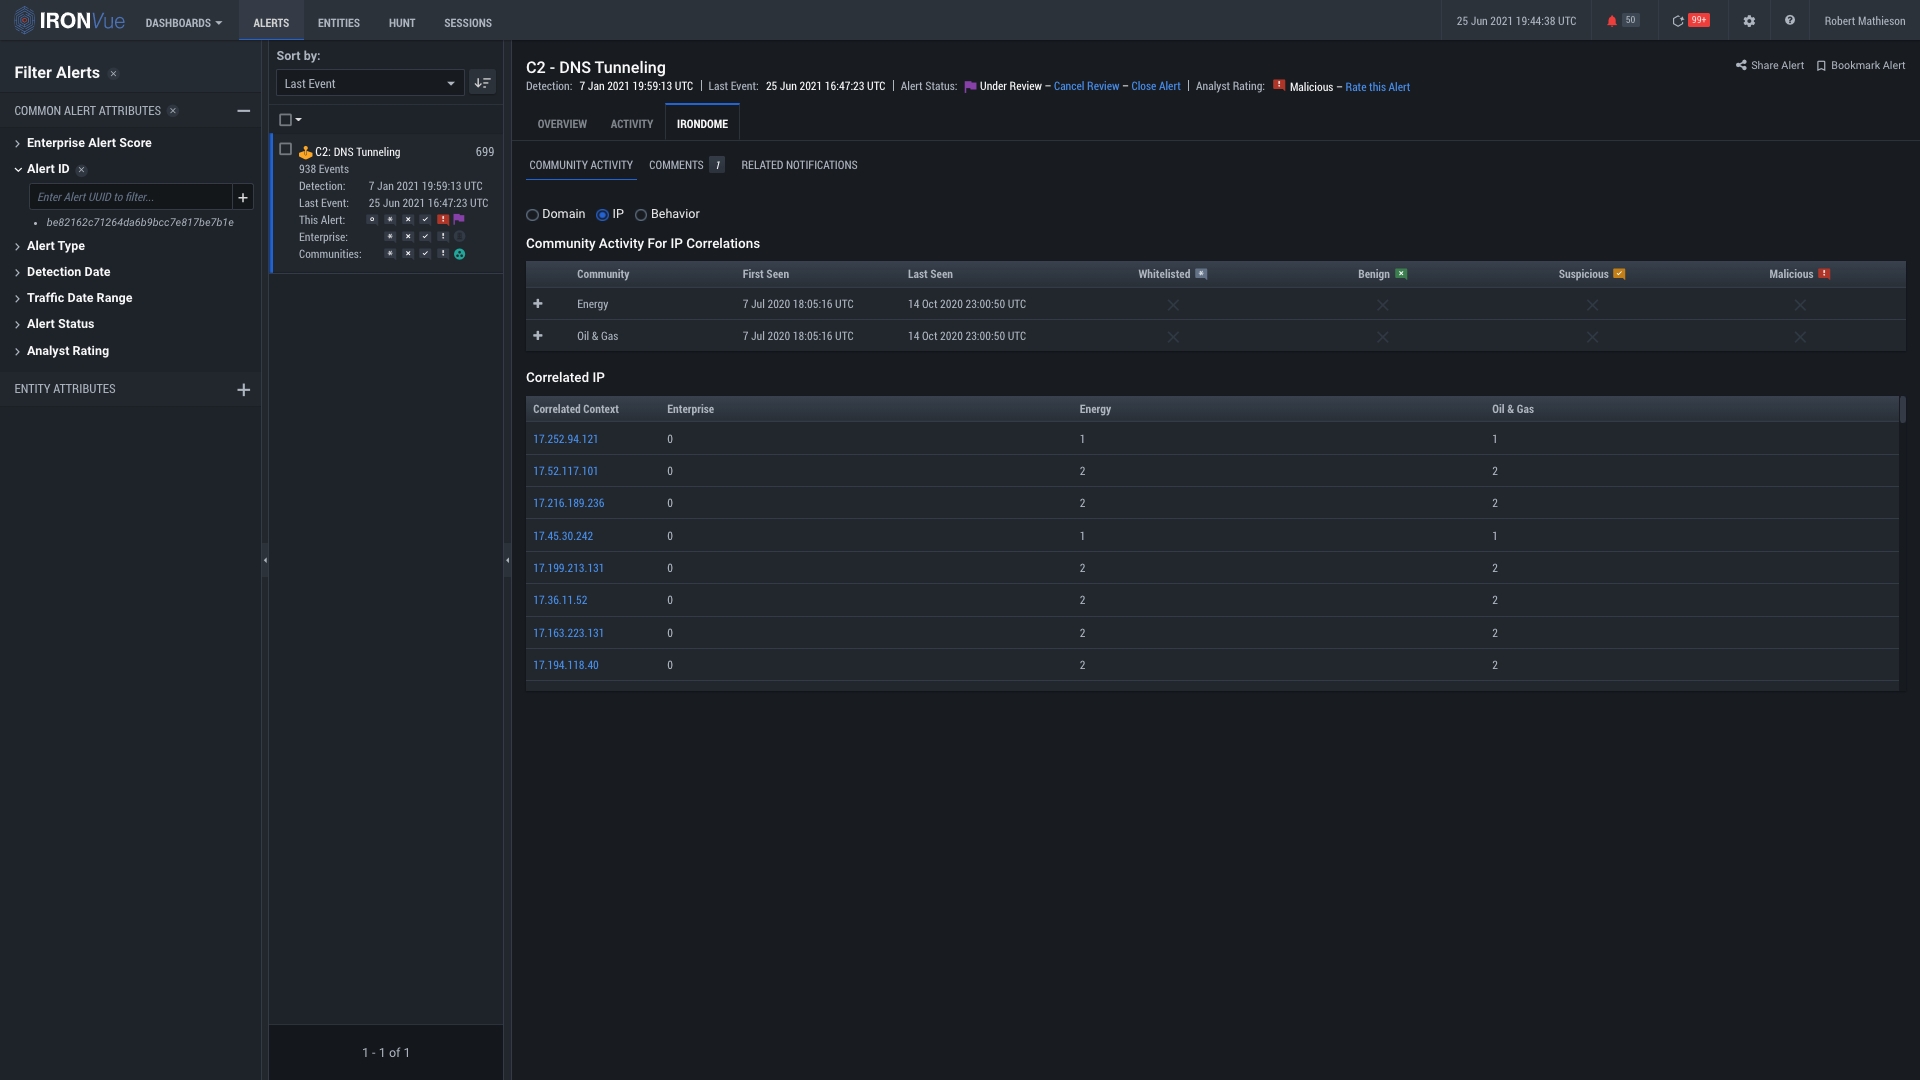
Task: Click the Bookmark Alert icon
Action: [x=1821, y=66]
